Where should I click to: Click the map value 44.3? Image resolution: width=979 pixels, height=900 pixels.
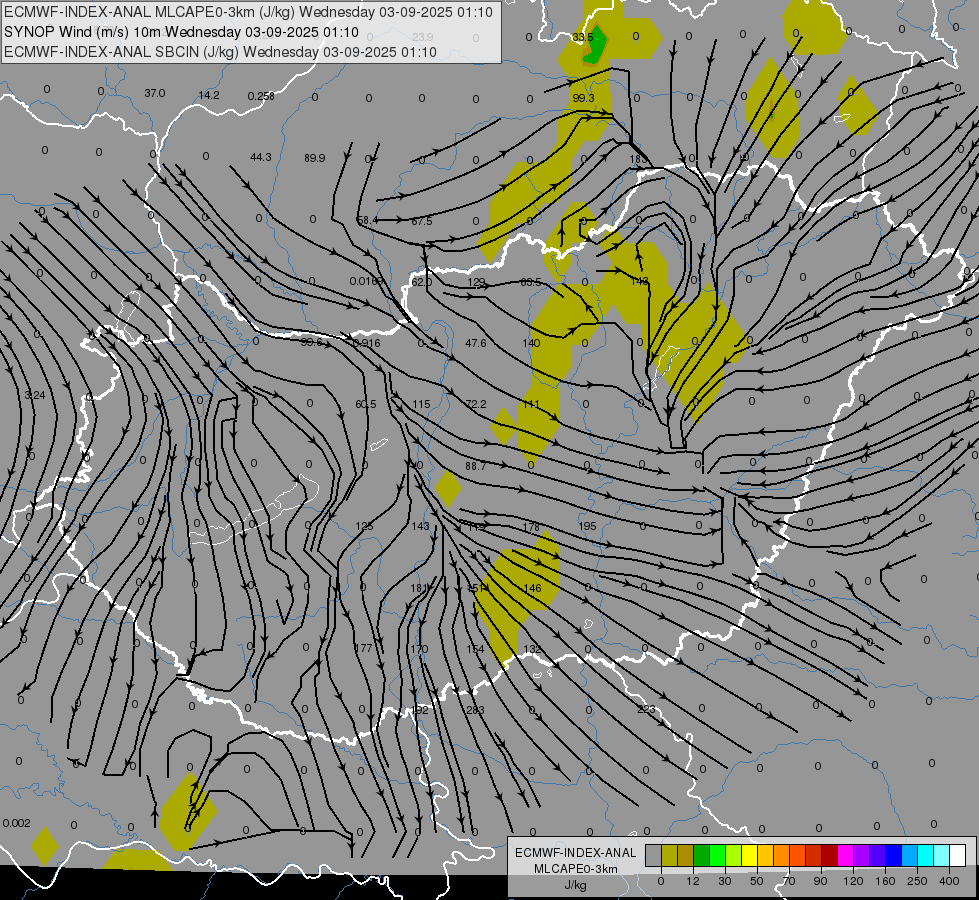click(x=261, y=157)
